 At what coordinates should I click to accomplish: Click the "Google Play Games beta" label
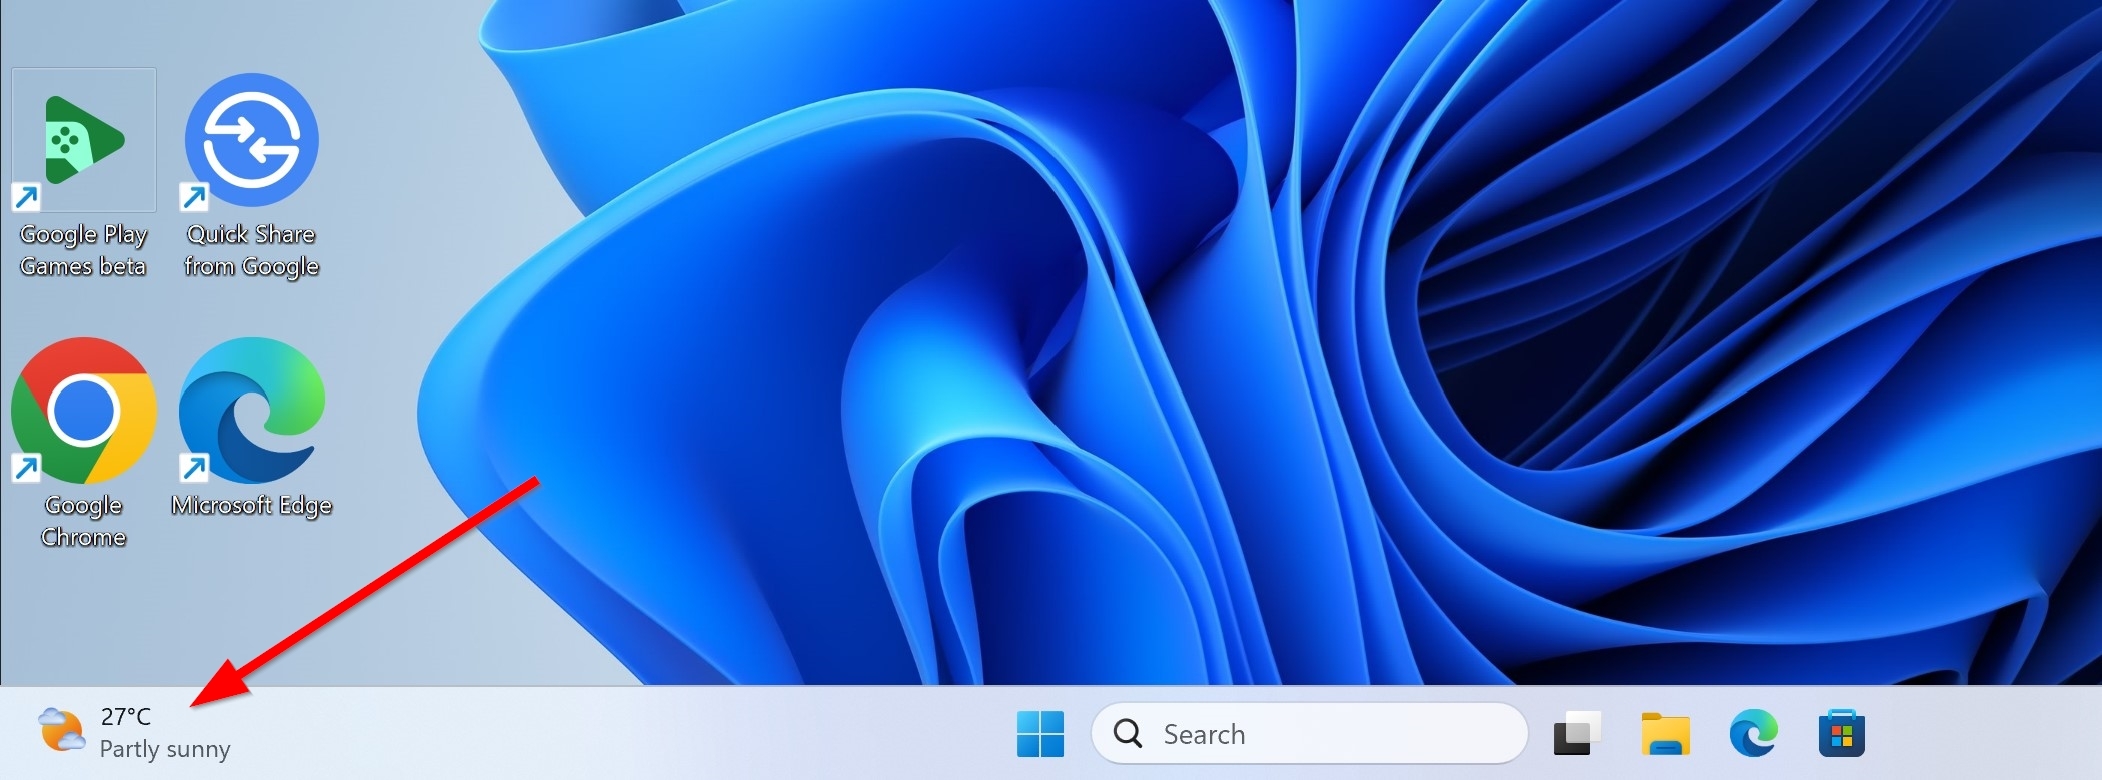[84, 250]
